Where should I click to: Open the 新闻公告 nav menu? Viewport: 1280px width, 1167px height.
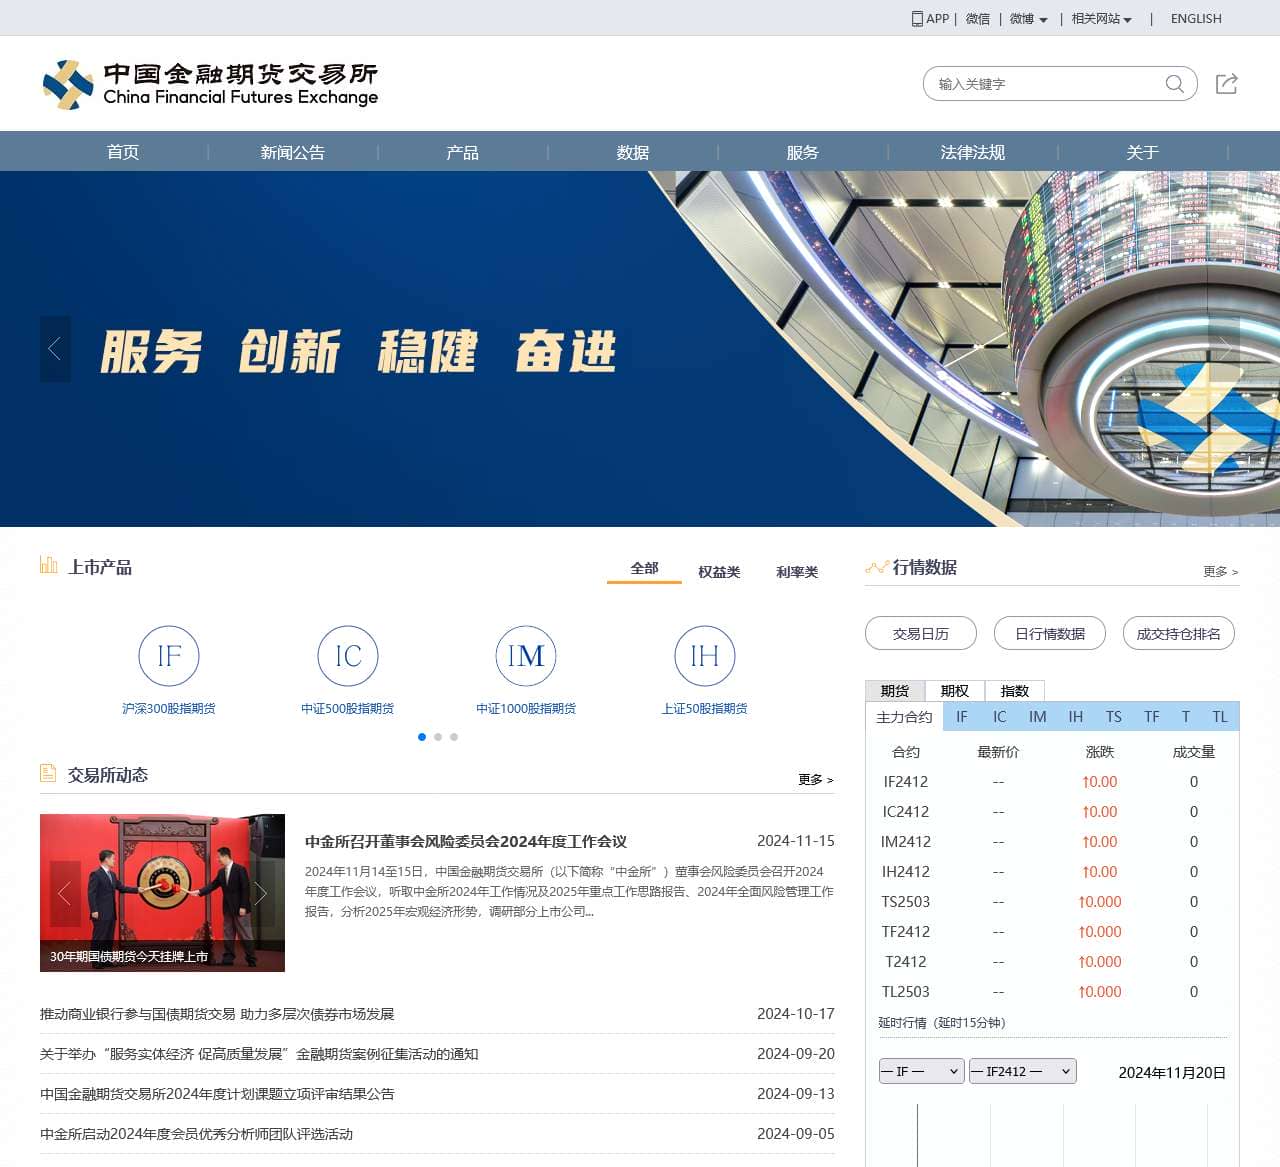click(293, 152)
